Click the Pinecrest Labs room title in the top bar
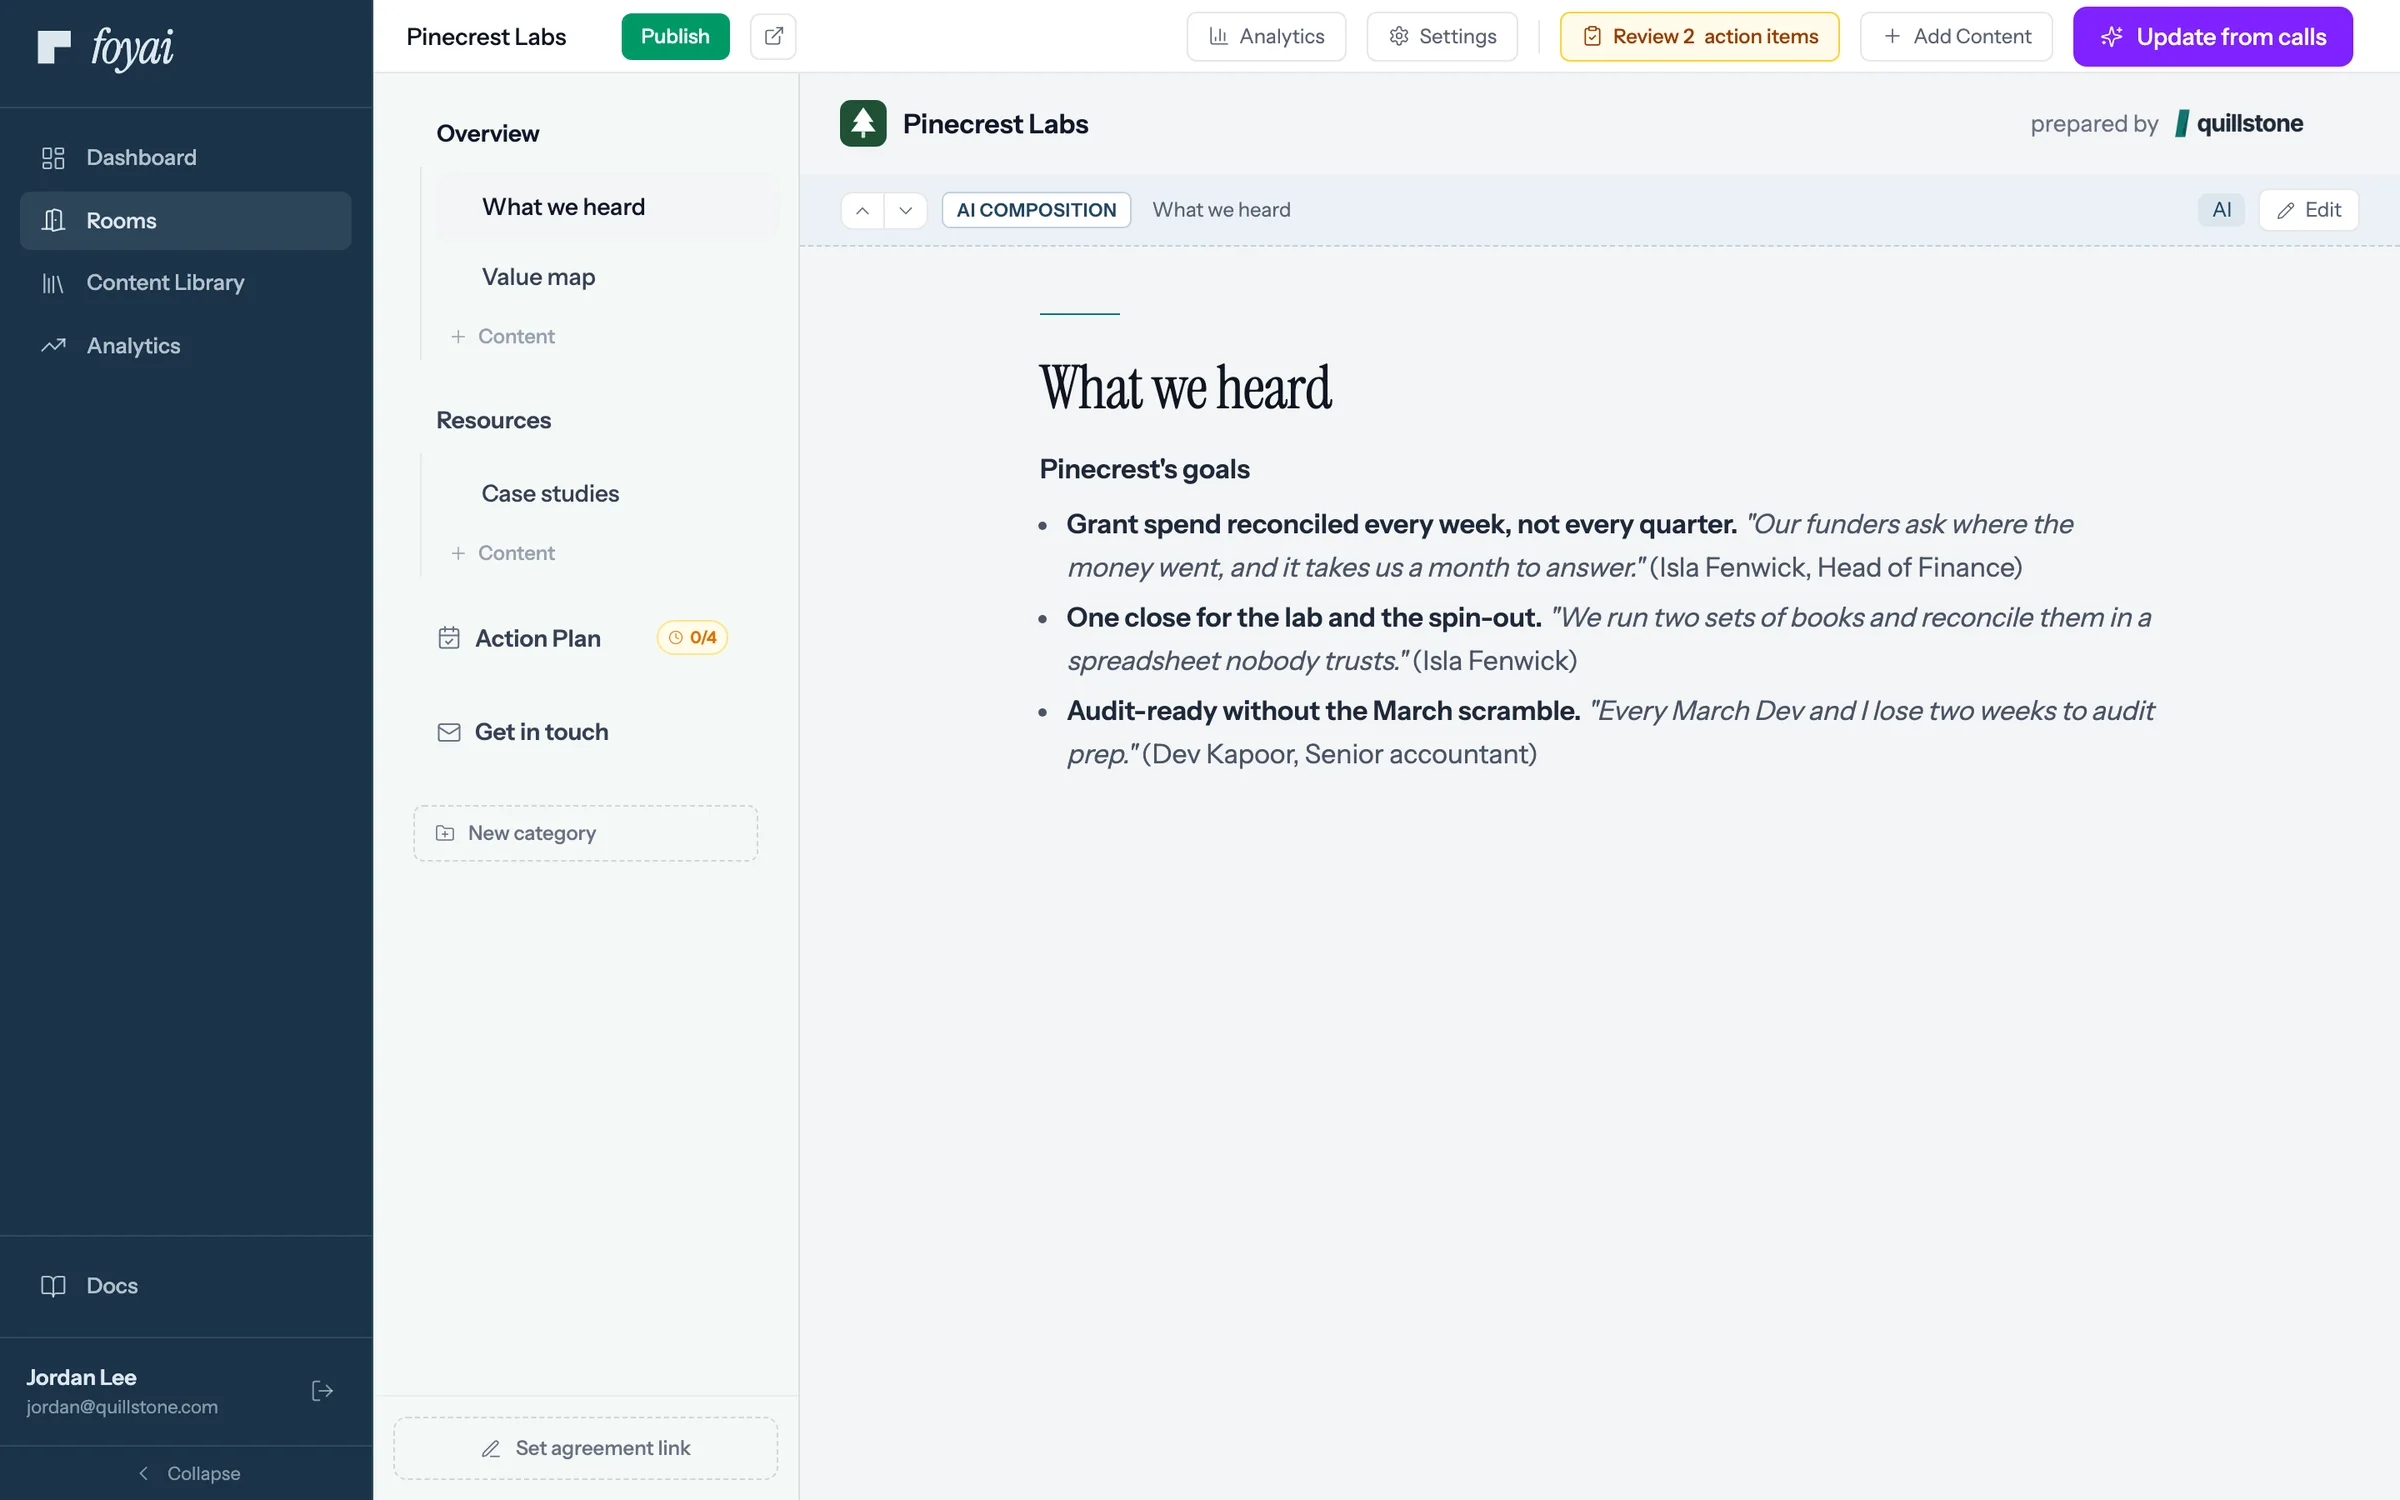 click(x=486, y=37)
